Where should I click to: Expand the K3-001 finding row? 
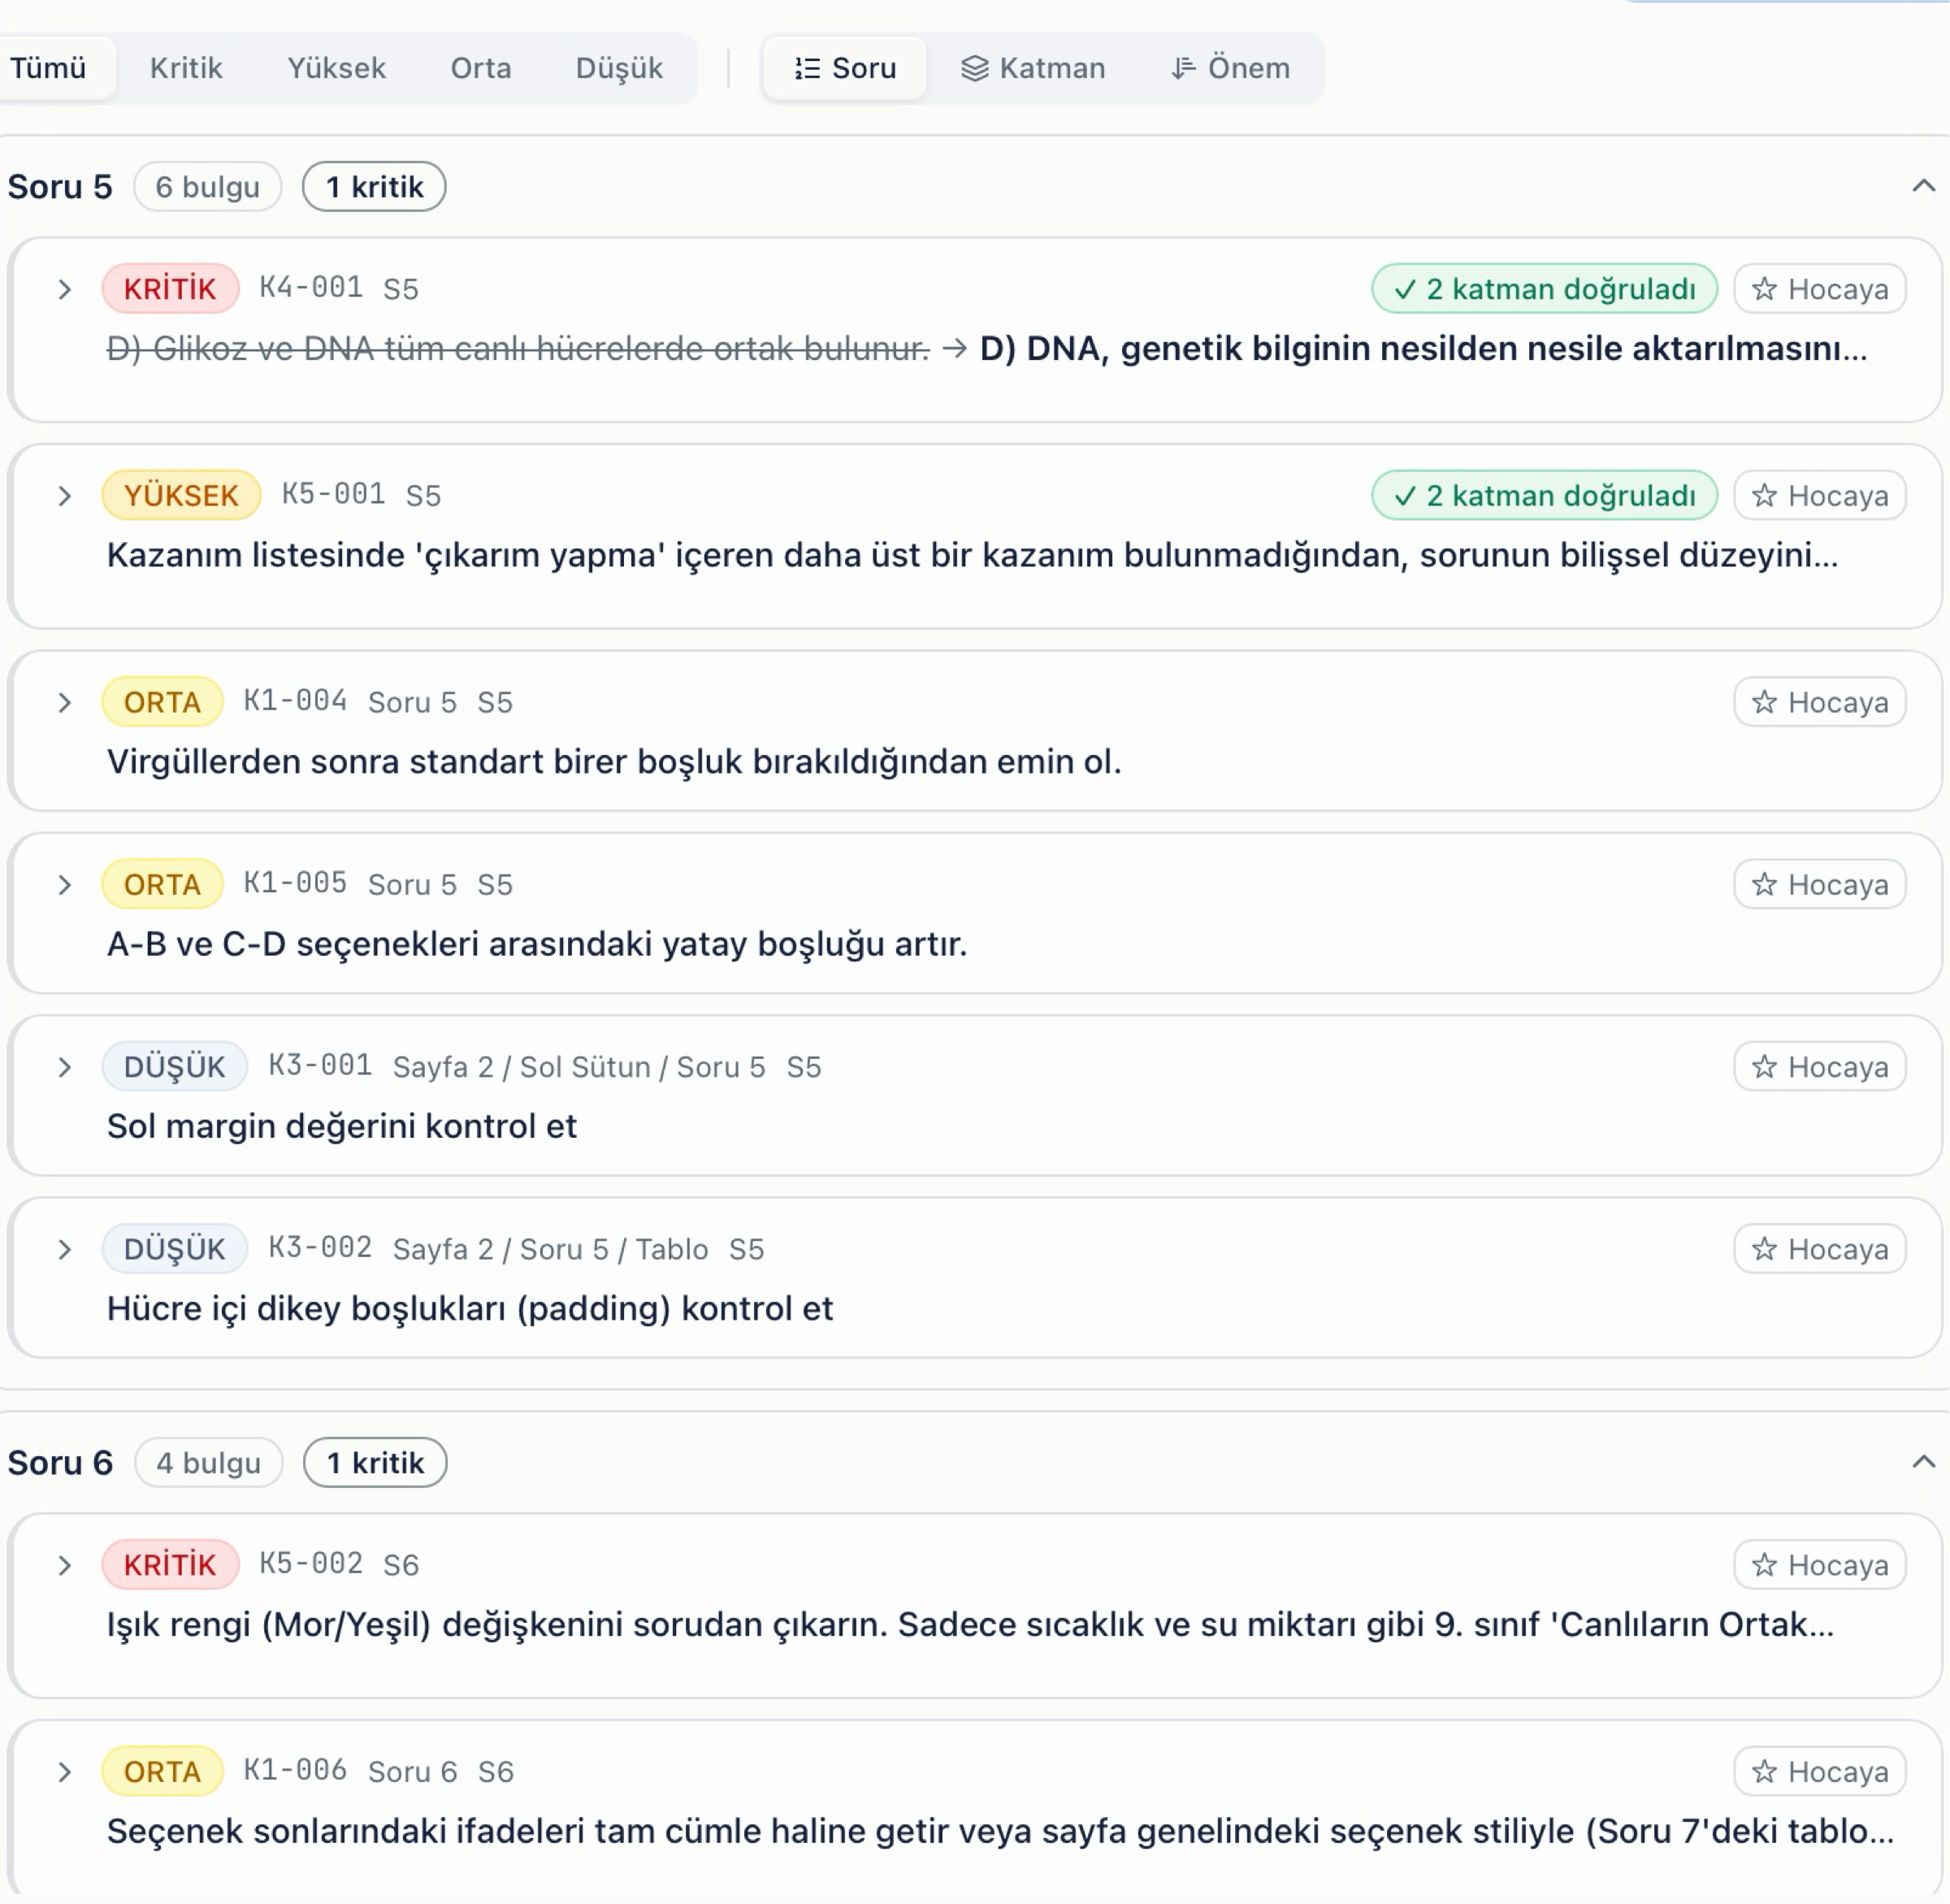coord(65,1067)
